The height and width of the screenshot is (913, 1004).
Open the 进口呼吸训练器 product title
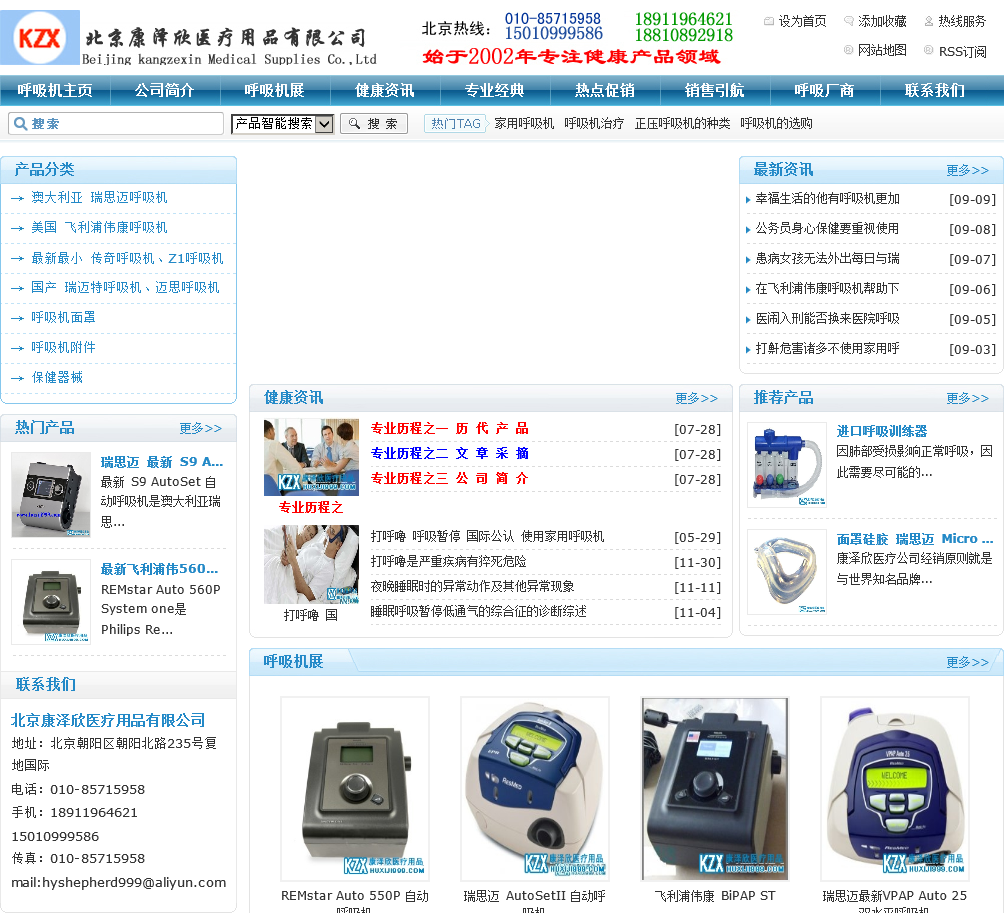[x=882, y=432]
